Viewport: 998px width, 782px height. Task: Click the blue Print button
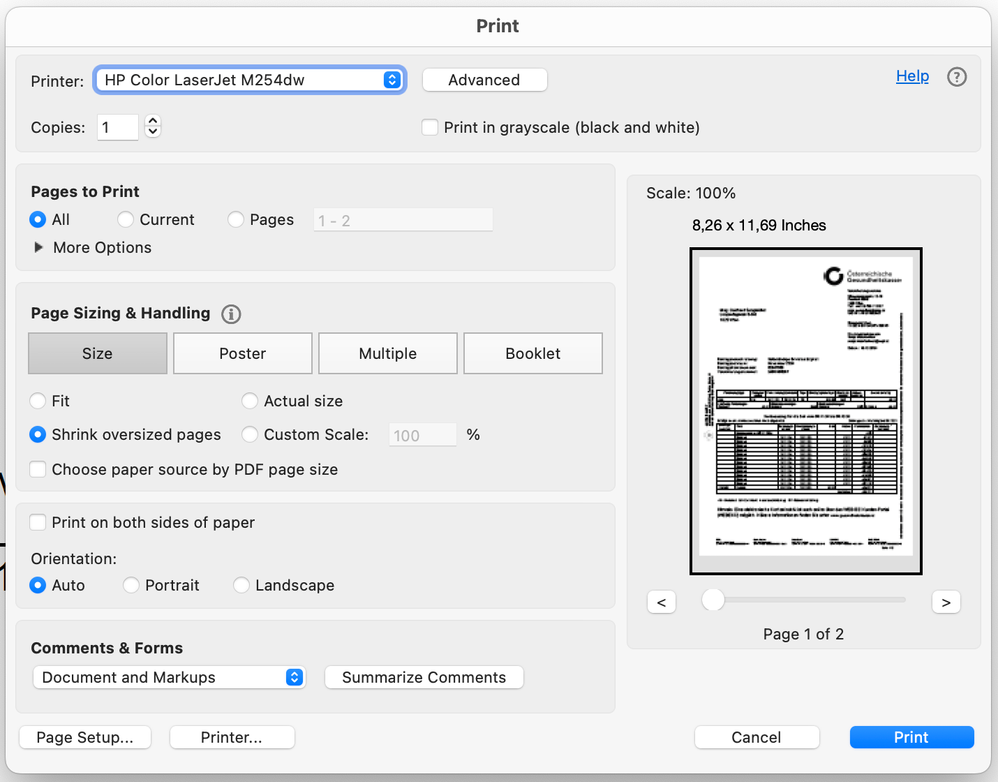pyautogui.click(x=911, y=737)
